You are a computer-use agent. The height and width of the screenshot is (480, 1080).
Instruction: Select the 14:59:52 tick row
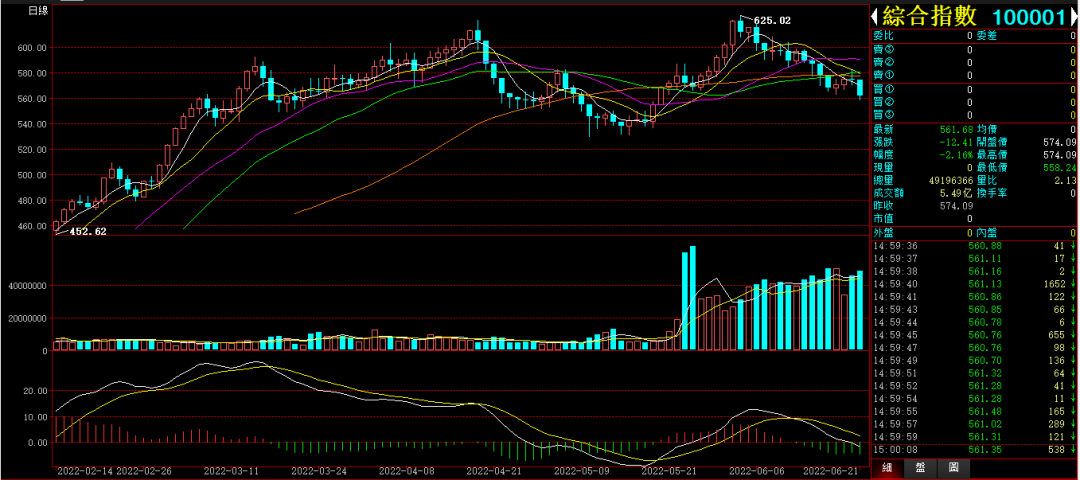pos(974,386)
